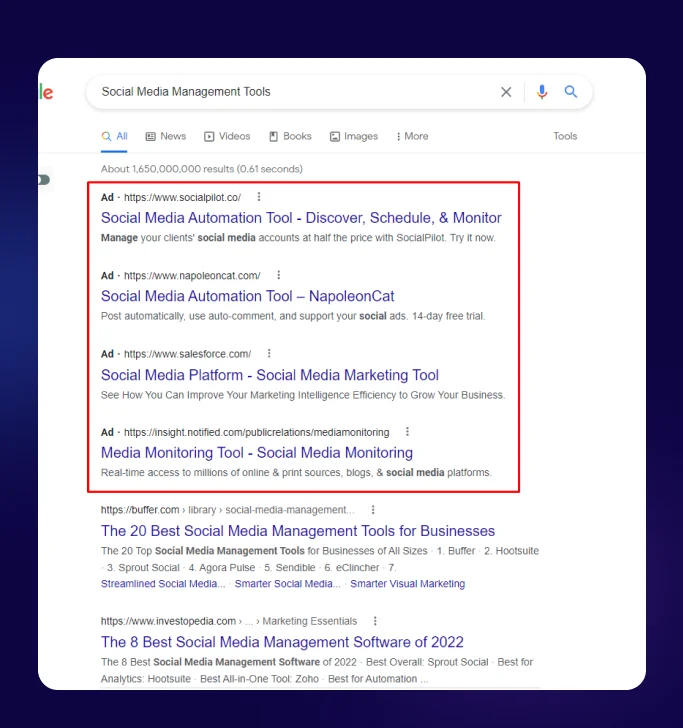The image size is (683, 728).
Task: Open options dots beside napoleoncat.com ad
Action: coord(279,275)
